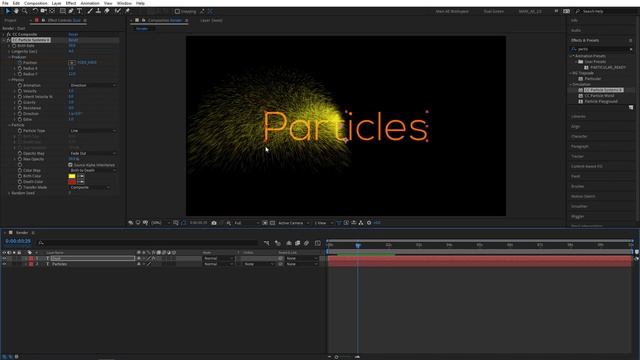Open the Paragraph panel

pos(580,146)
